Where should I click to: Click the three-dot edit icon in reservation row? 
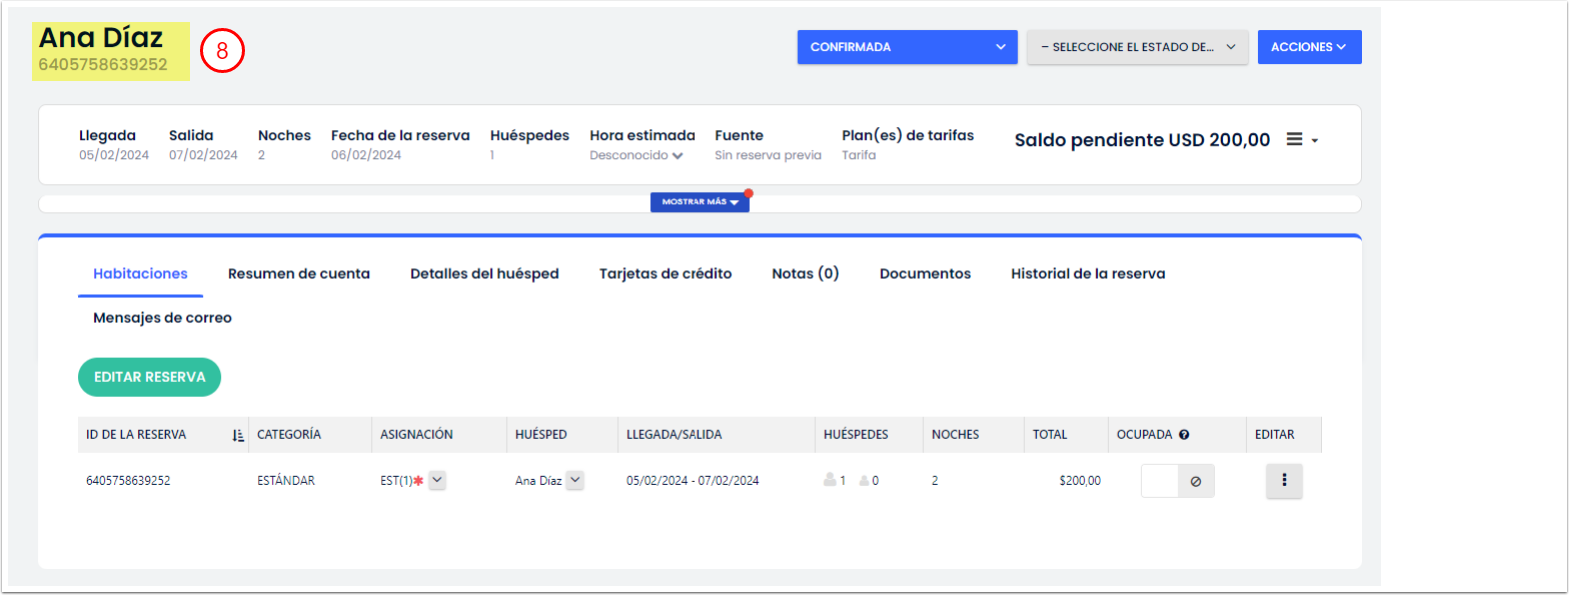[1284, 481]
